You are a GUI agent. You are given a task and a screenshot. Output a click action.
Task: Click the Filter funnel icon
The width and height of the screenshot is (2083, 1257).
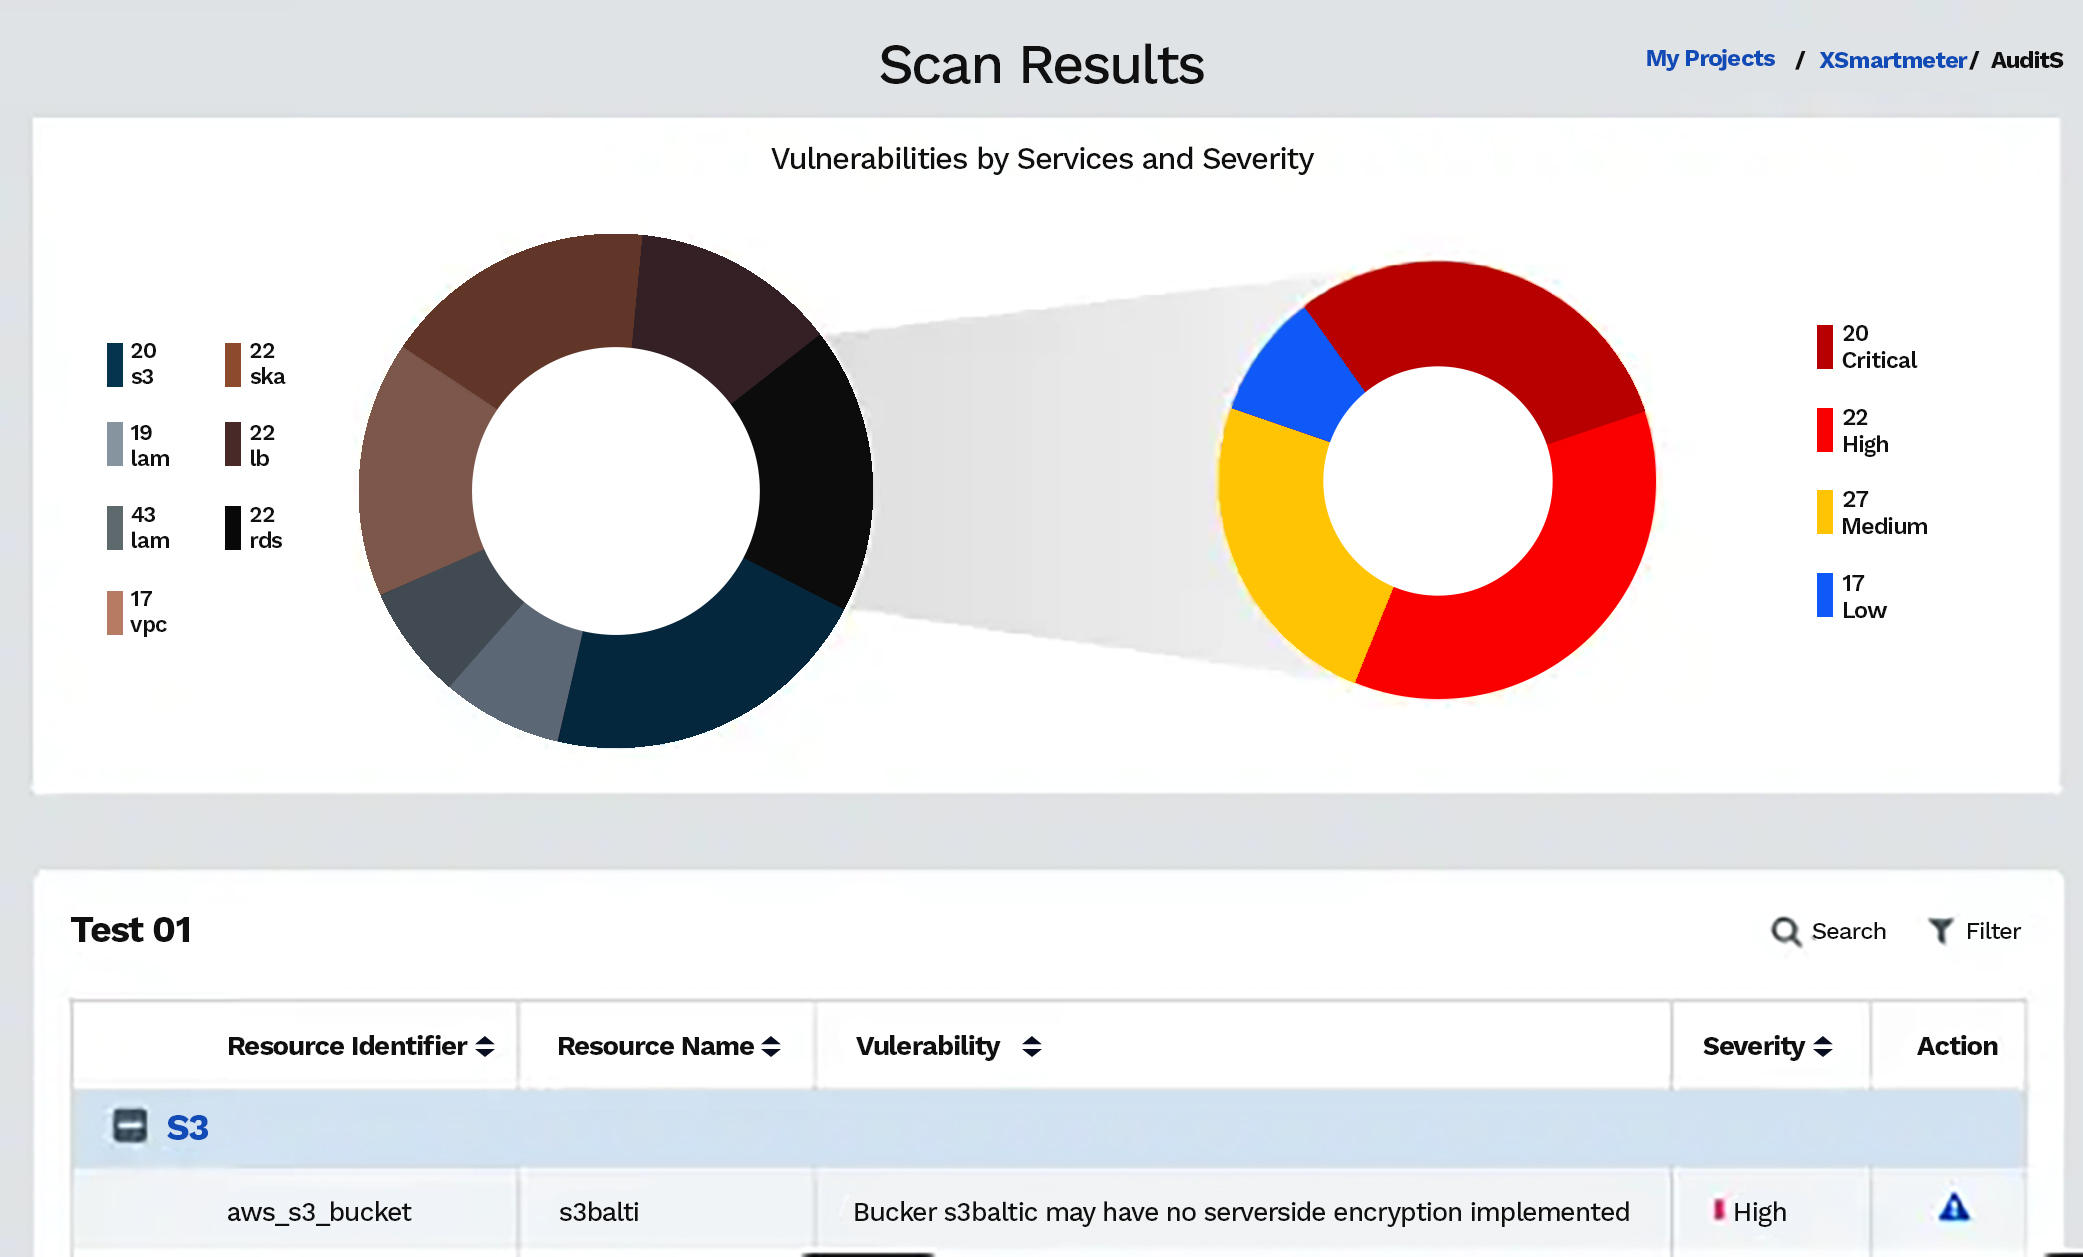tap(1940, 931)
